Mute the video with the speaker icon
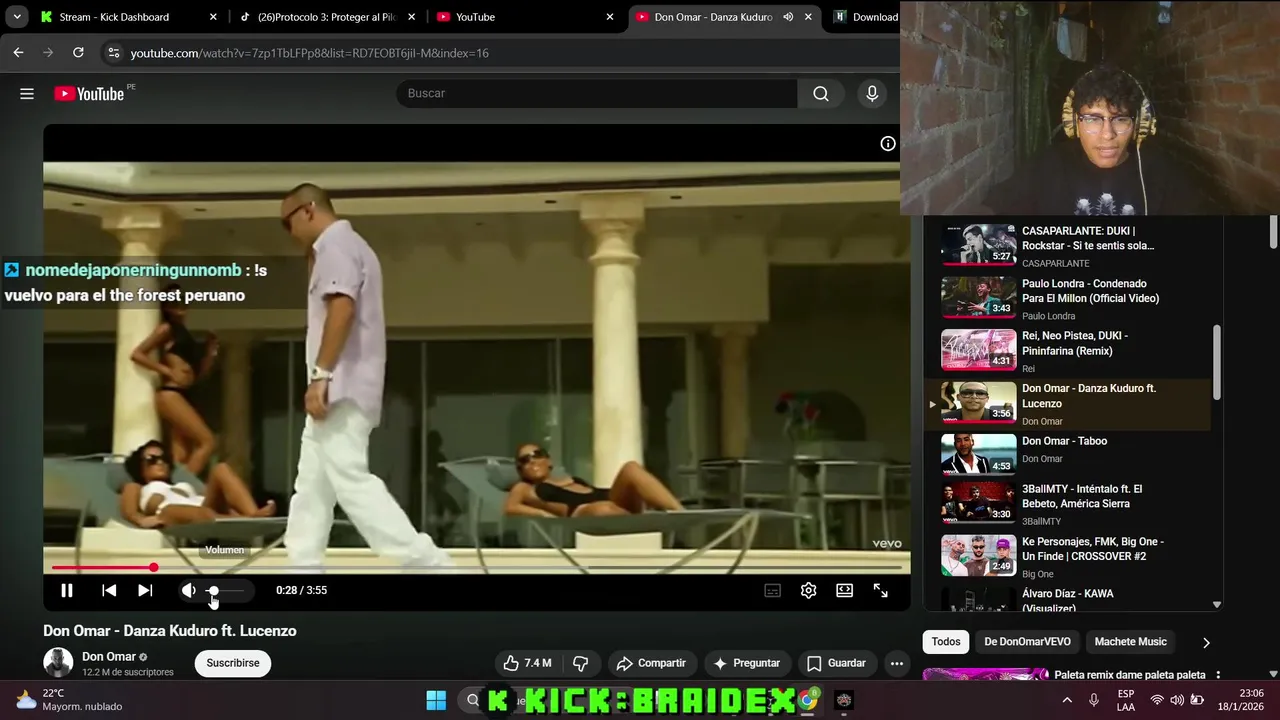The height and width of the screenshot is (720, 1280). click(188, 590)
